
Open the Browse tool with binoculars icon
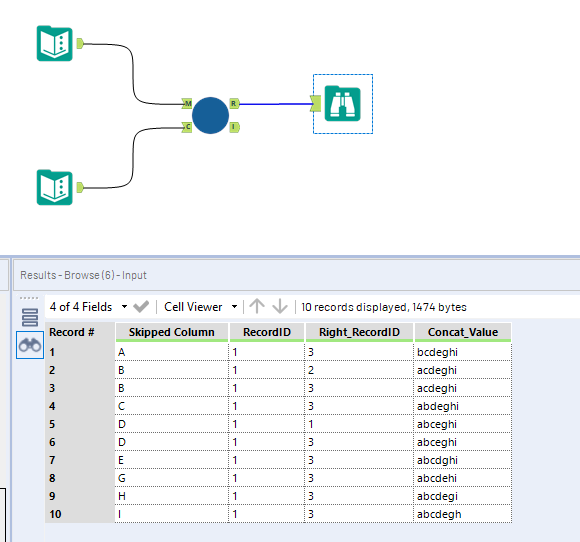343,104
